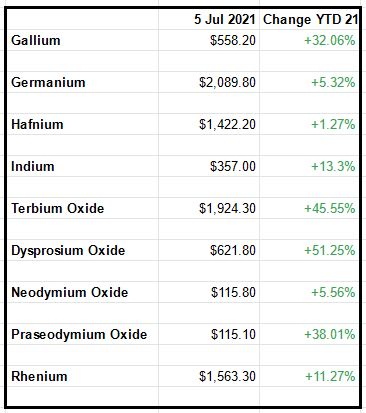Viewport: 366px width, 413px height.
Task: Select the +32.06% change cell
Action: (x=309, y=40)
